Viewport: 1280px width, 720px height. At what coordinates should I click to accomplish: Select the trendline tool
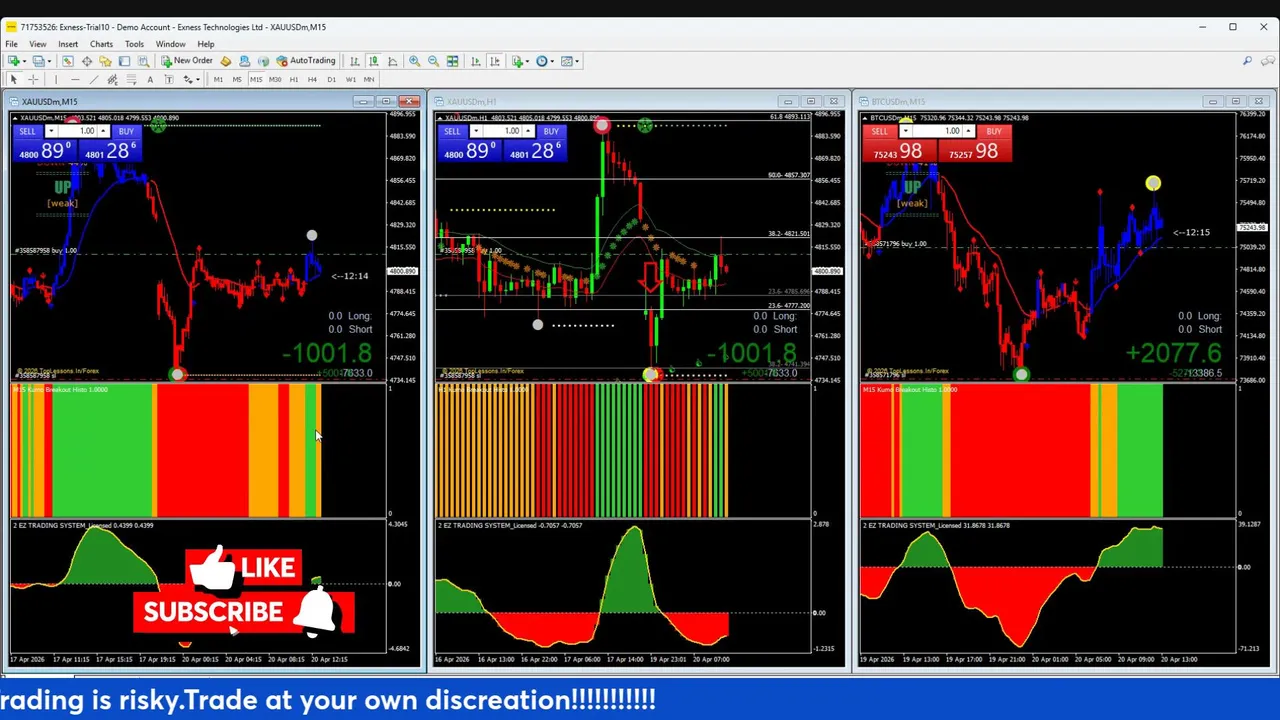[94, 80]
